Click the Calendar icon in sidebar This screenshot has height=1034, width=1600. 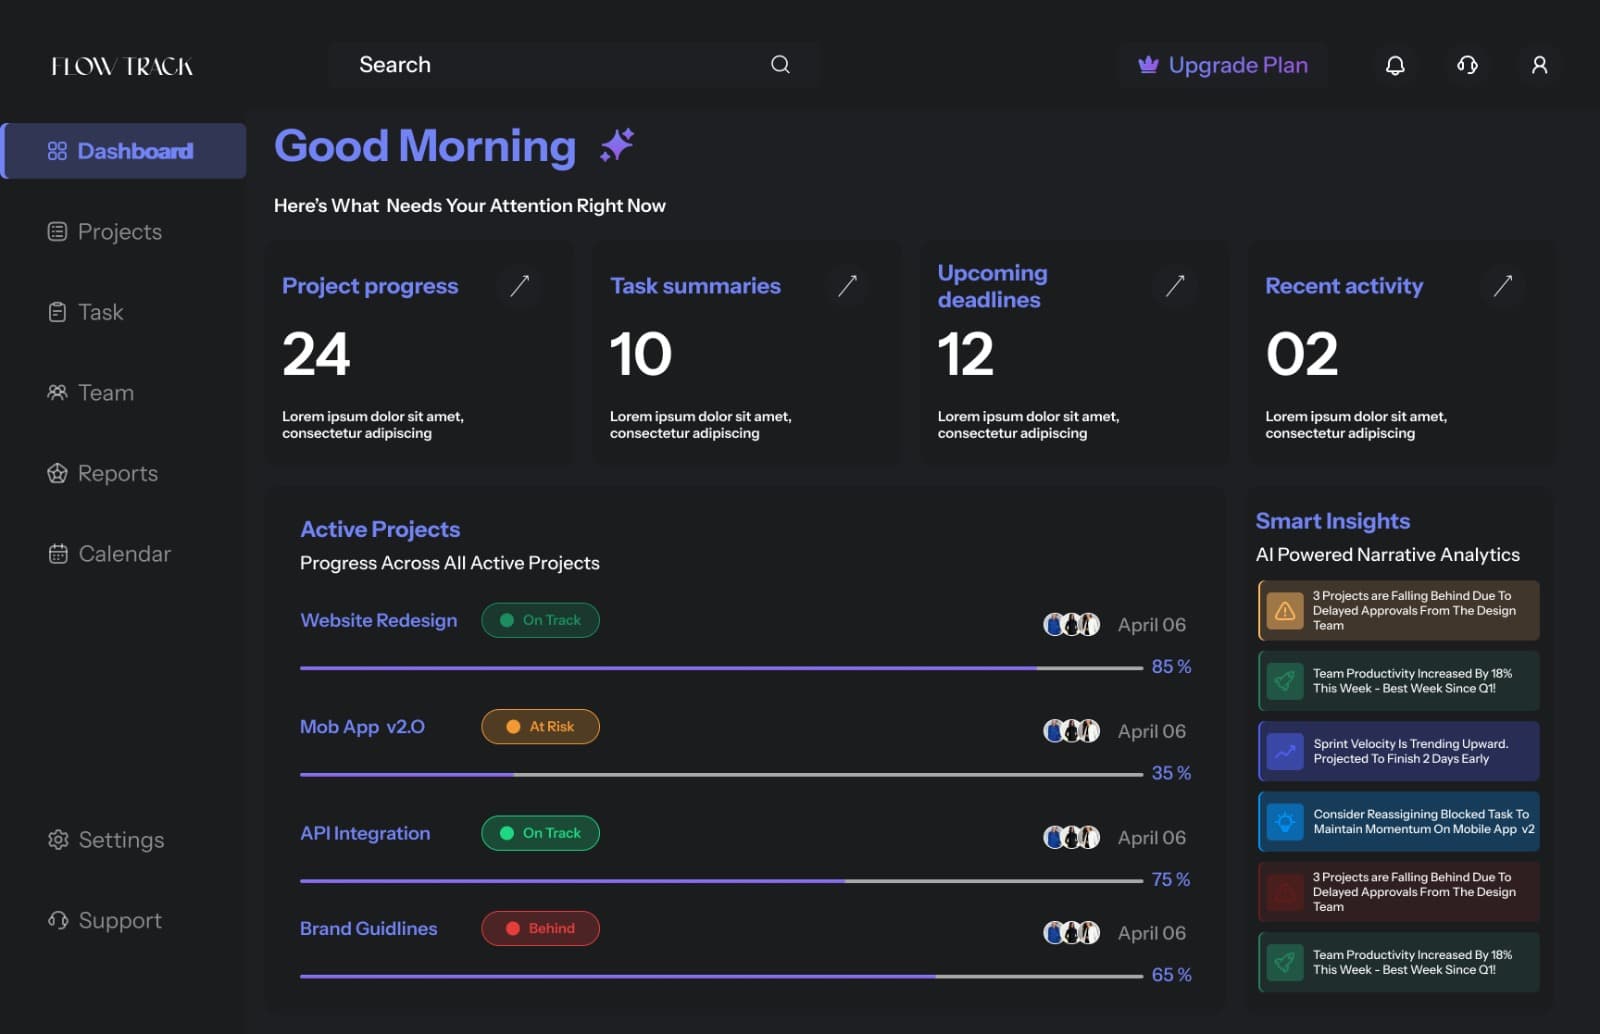click(58, 553)
